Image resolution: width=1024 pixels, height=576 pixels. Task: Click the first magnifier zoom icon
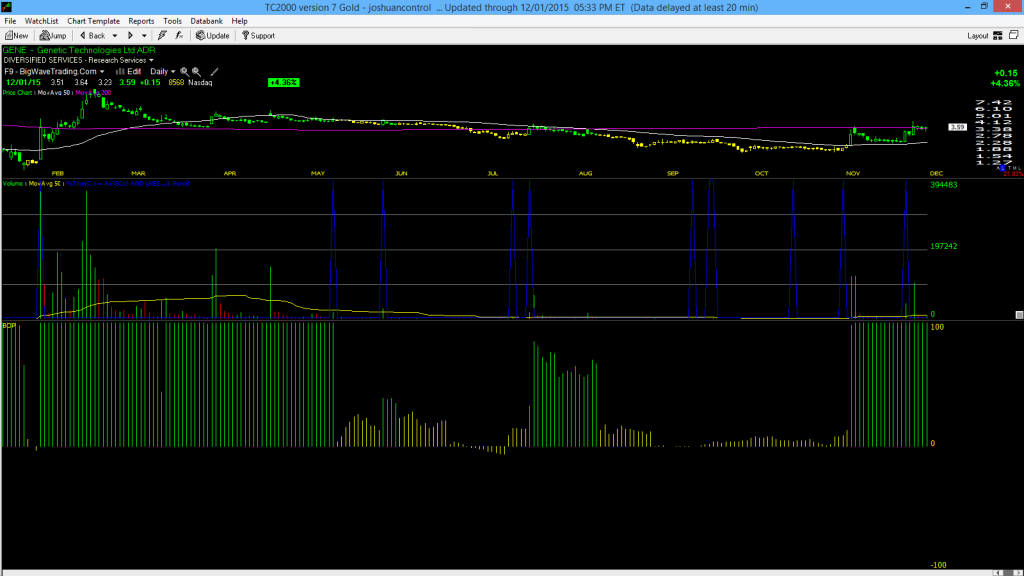coord(185,72)
